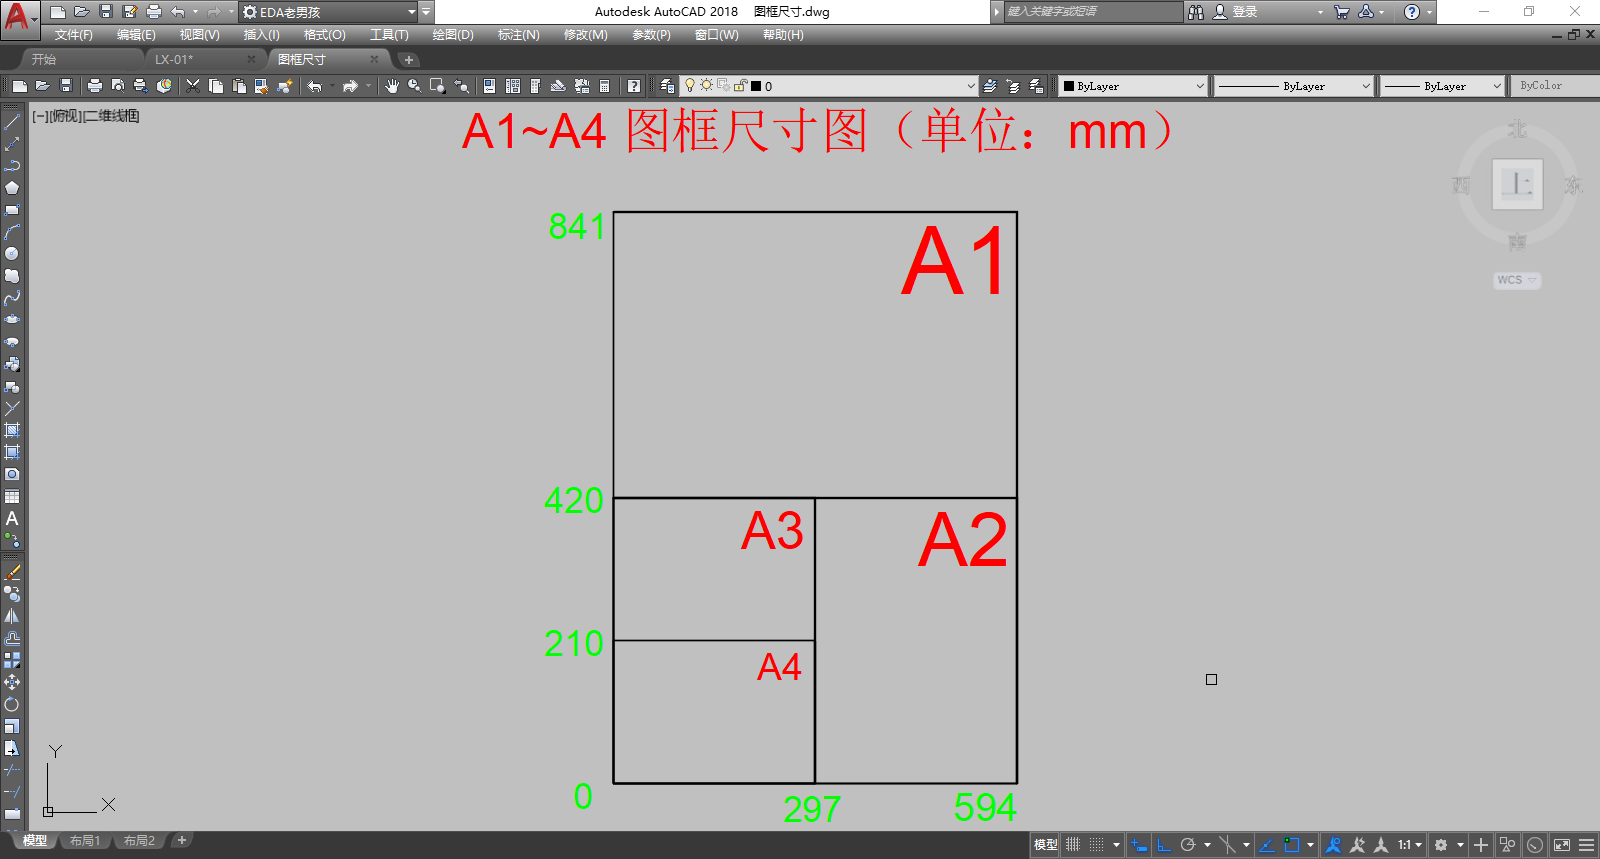
Task: Toggle object snap tracking in status bar
Action: [1267, 845]
